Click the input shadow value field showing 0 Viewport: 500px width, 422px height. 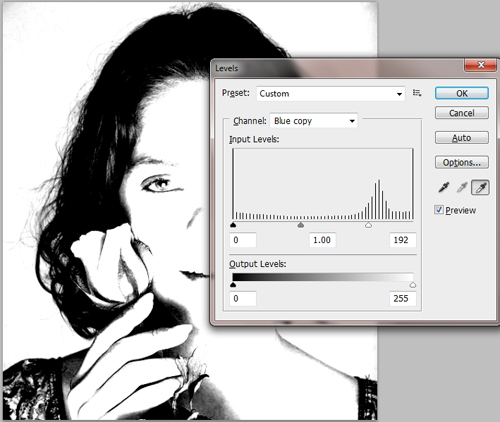[x=243, y=240]
